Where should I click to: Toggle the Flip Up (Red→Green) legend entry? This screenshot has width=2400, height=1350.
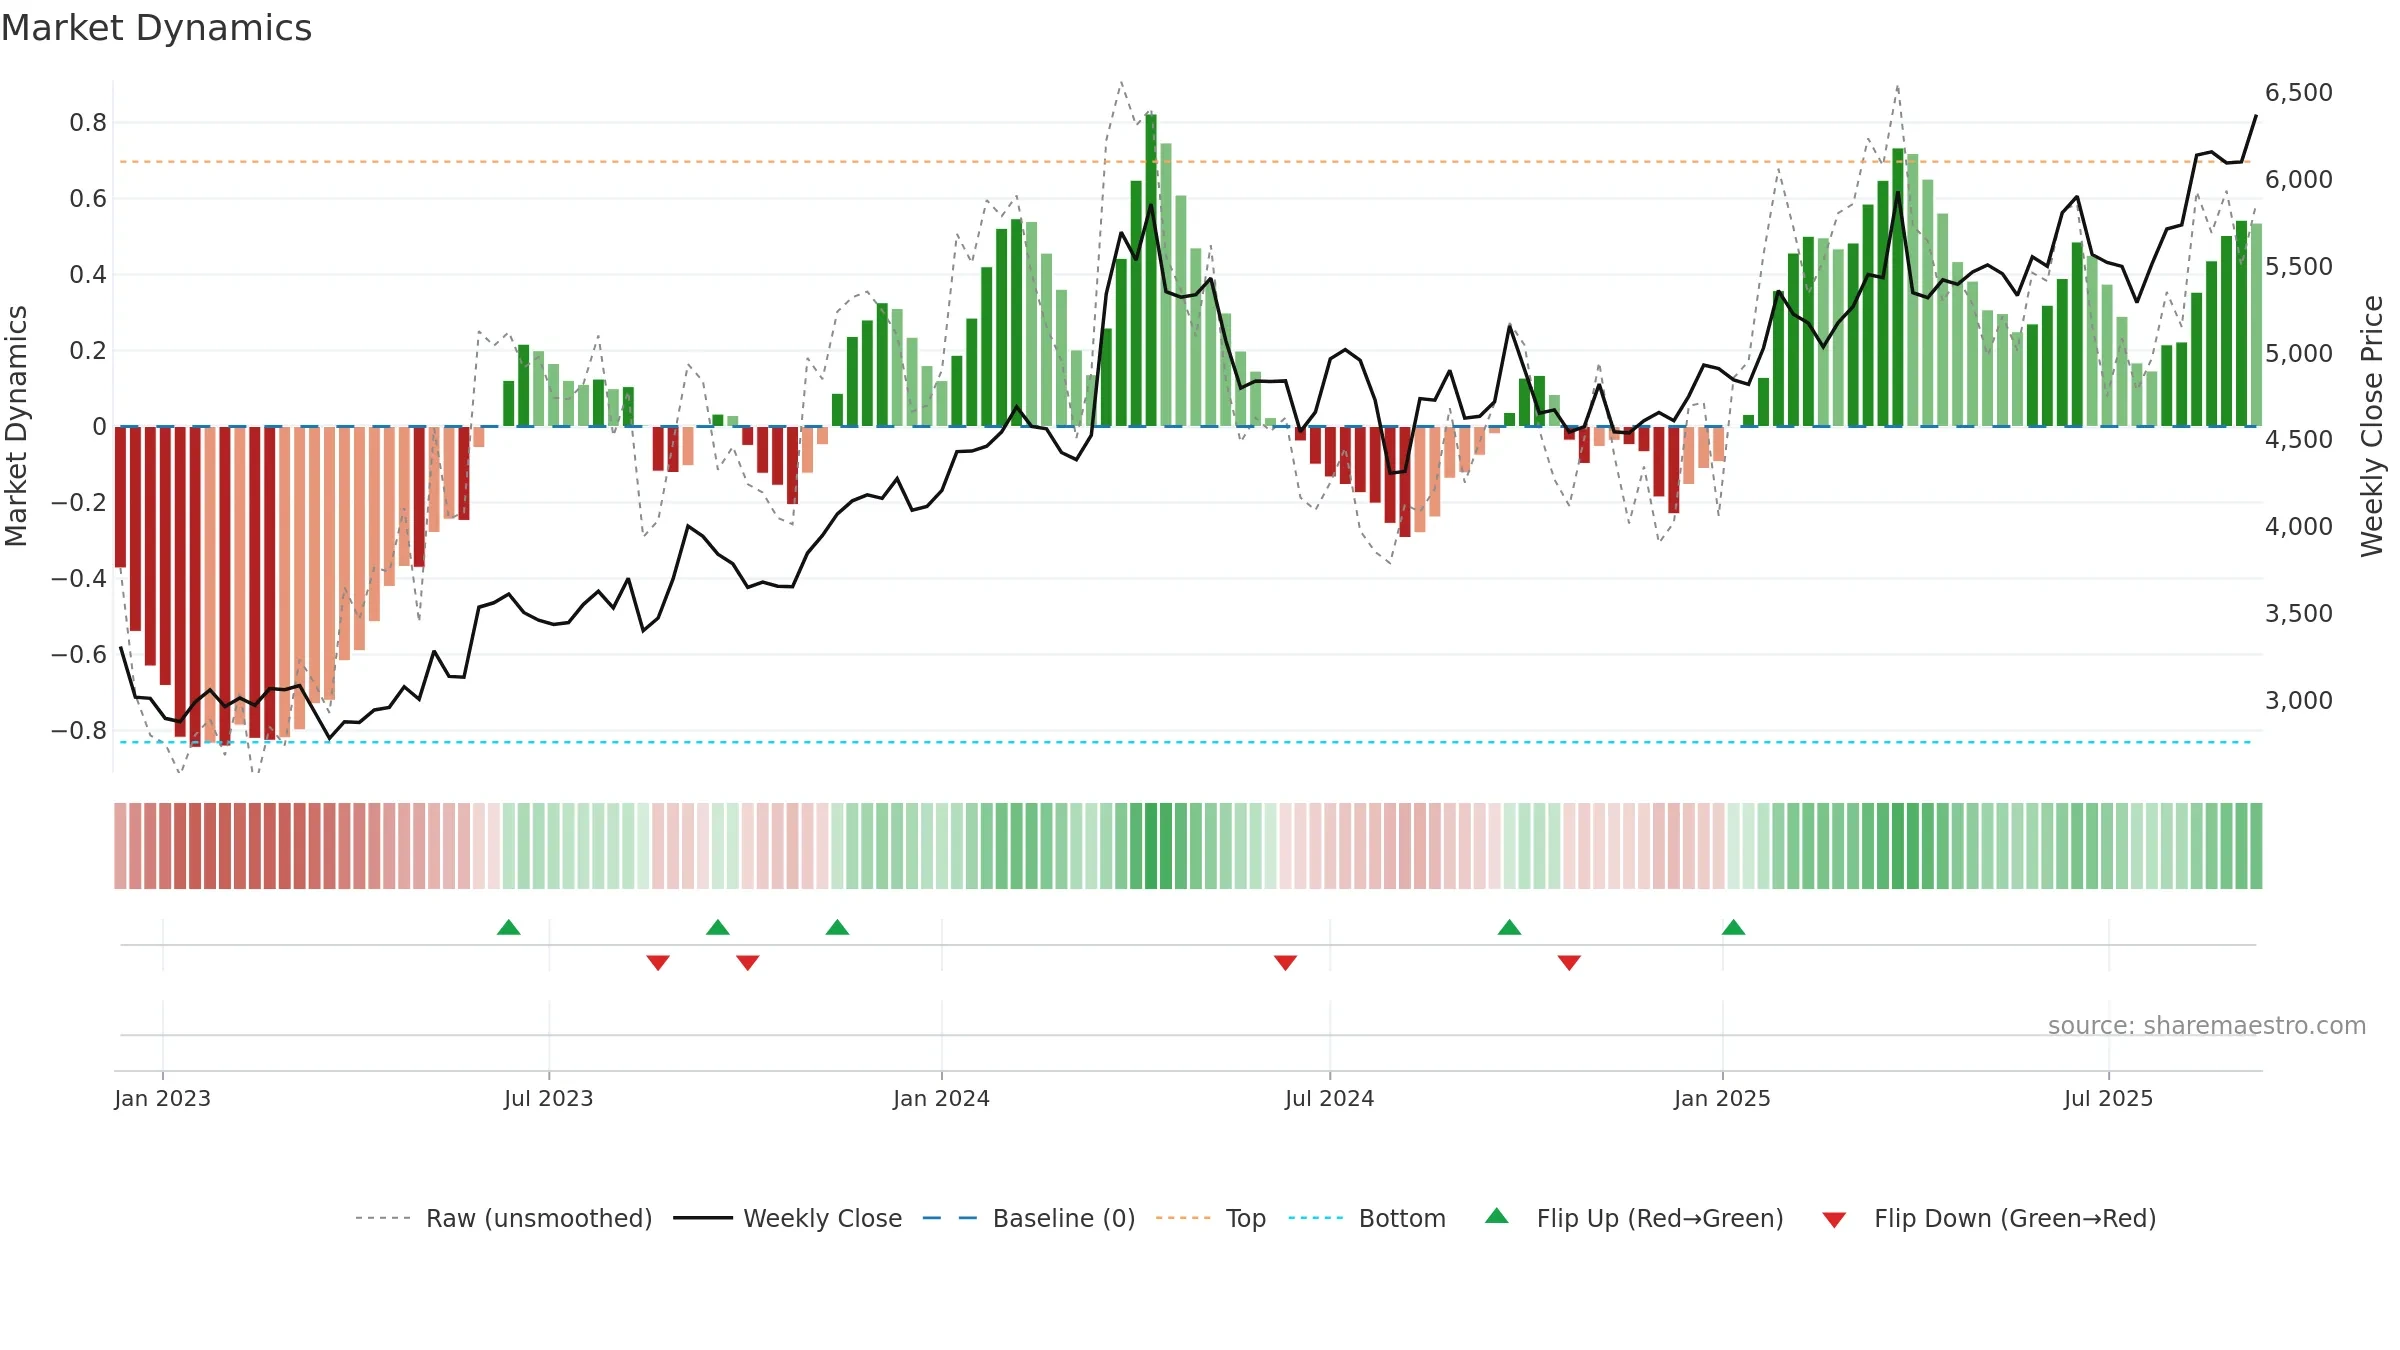(x=1634, y=1218)
